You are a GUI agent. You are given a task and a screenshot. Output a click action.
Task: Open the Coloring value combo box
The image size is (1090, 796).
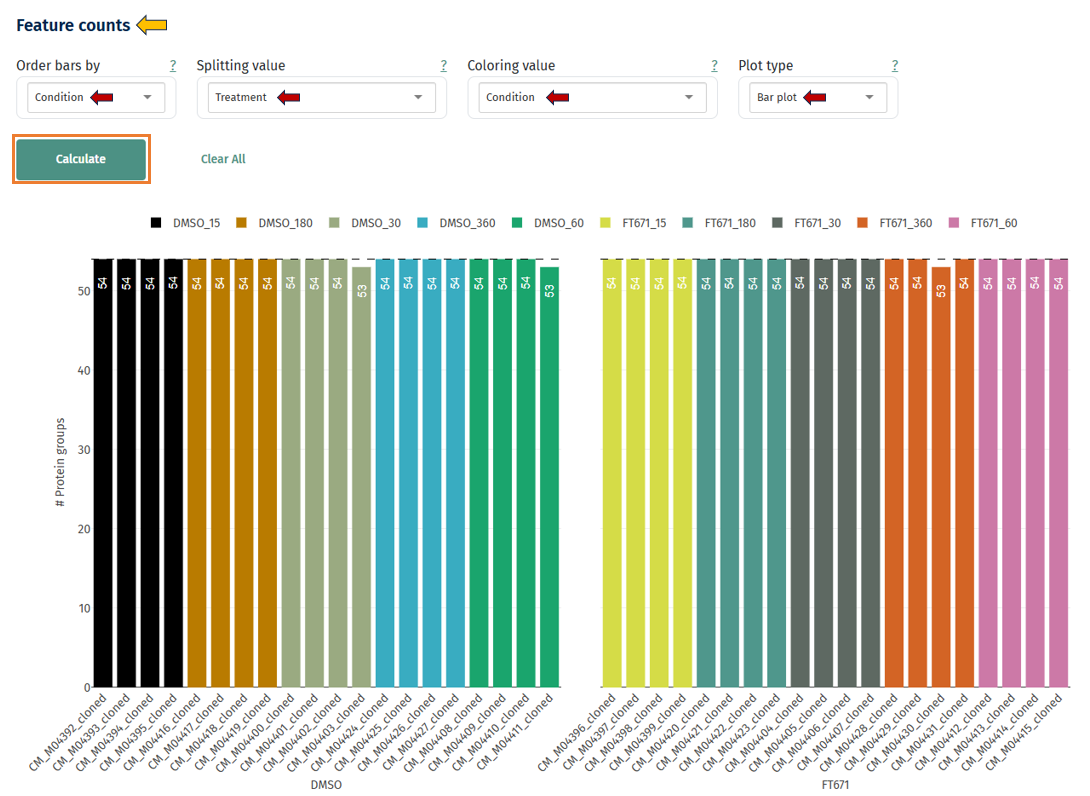tap(590, 97)
